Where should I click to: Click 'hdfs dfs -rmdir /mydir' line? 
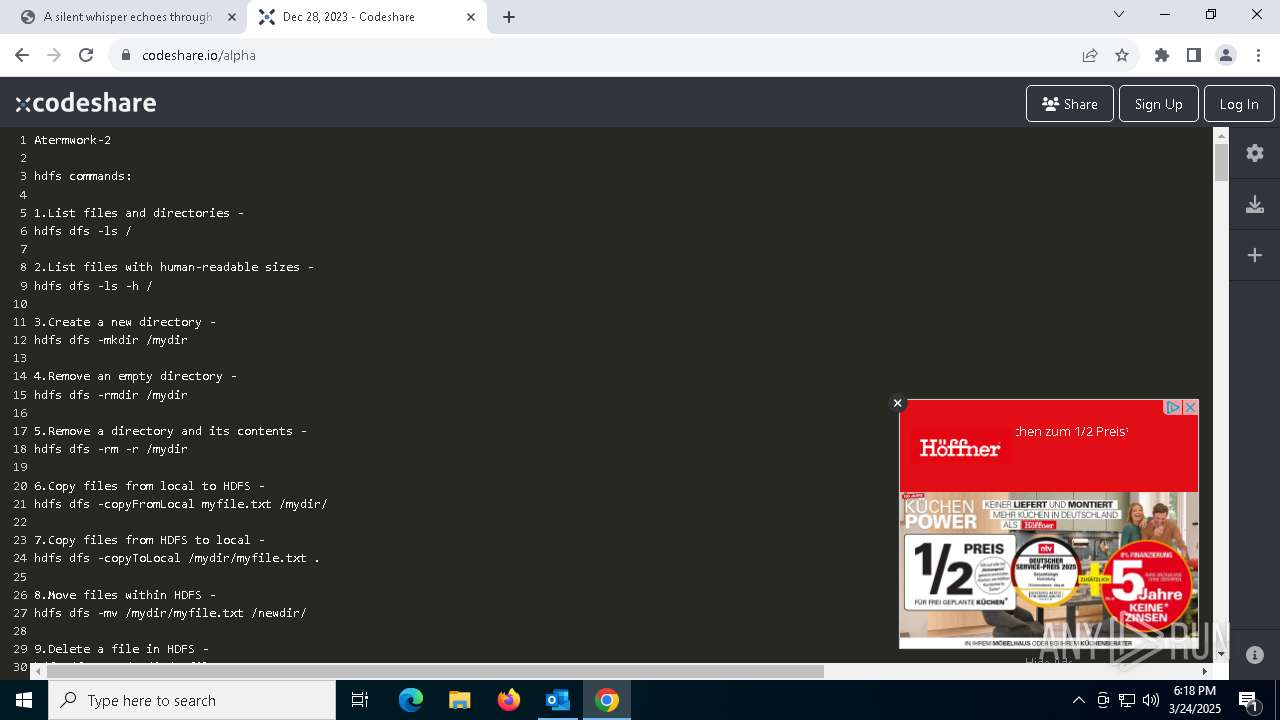pyautogui.click(x=111, y=394)
